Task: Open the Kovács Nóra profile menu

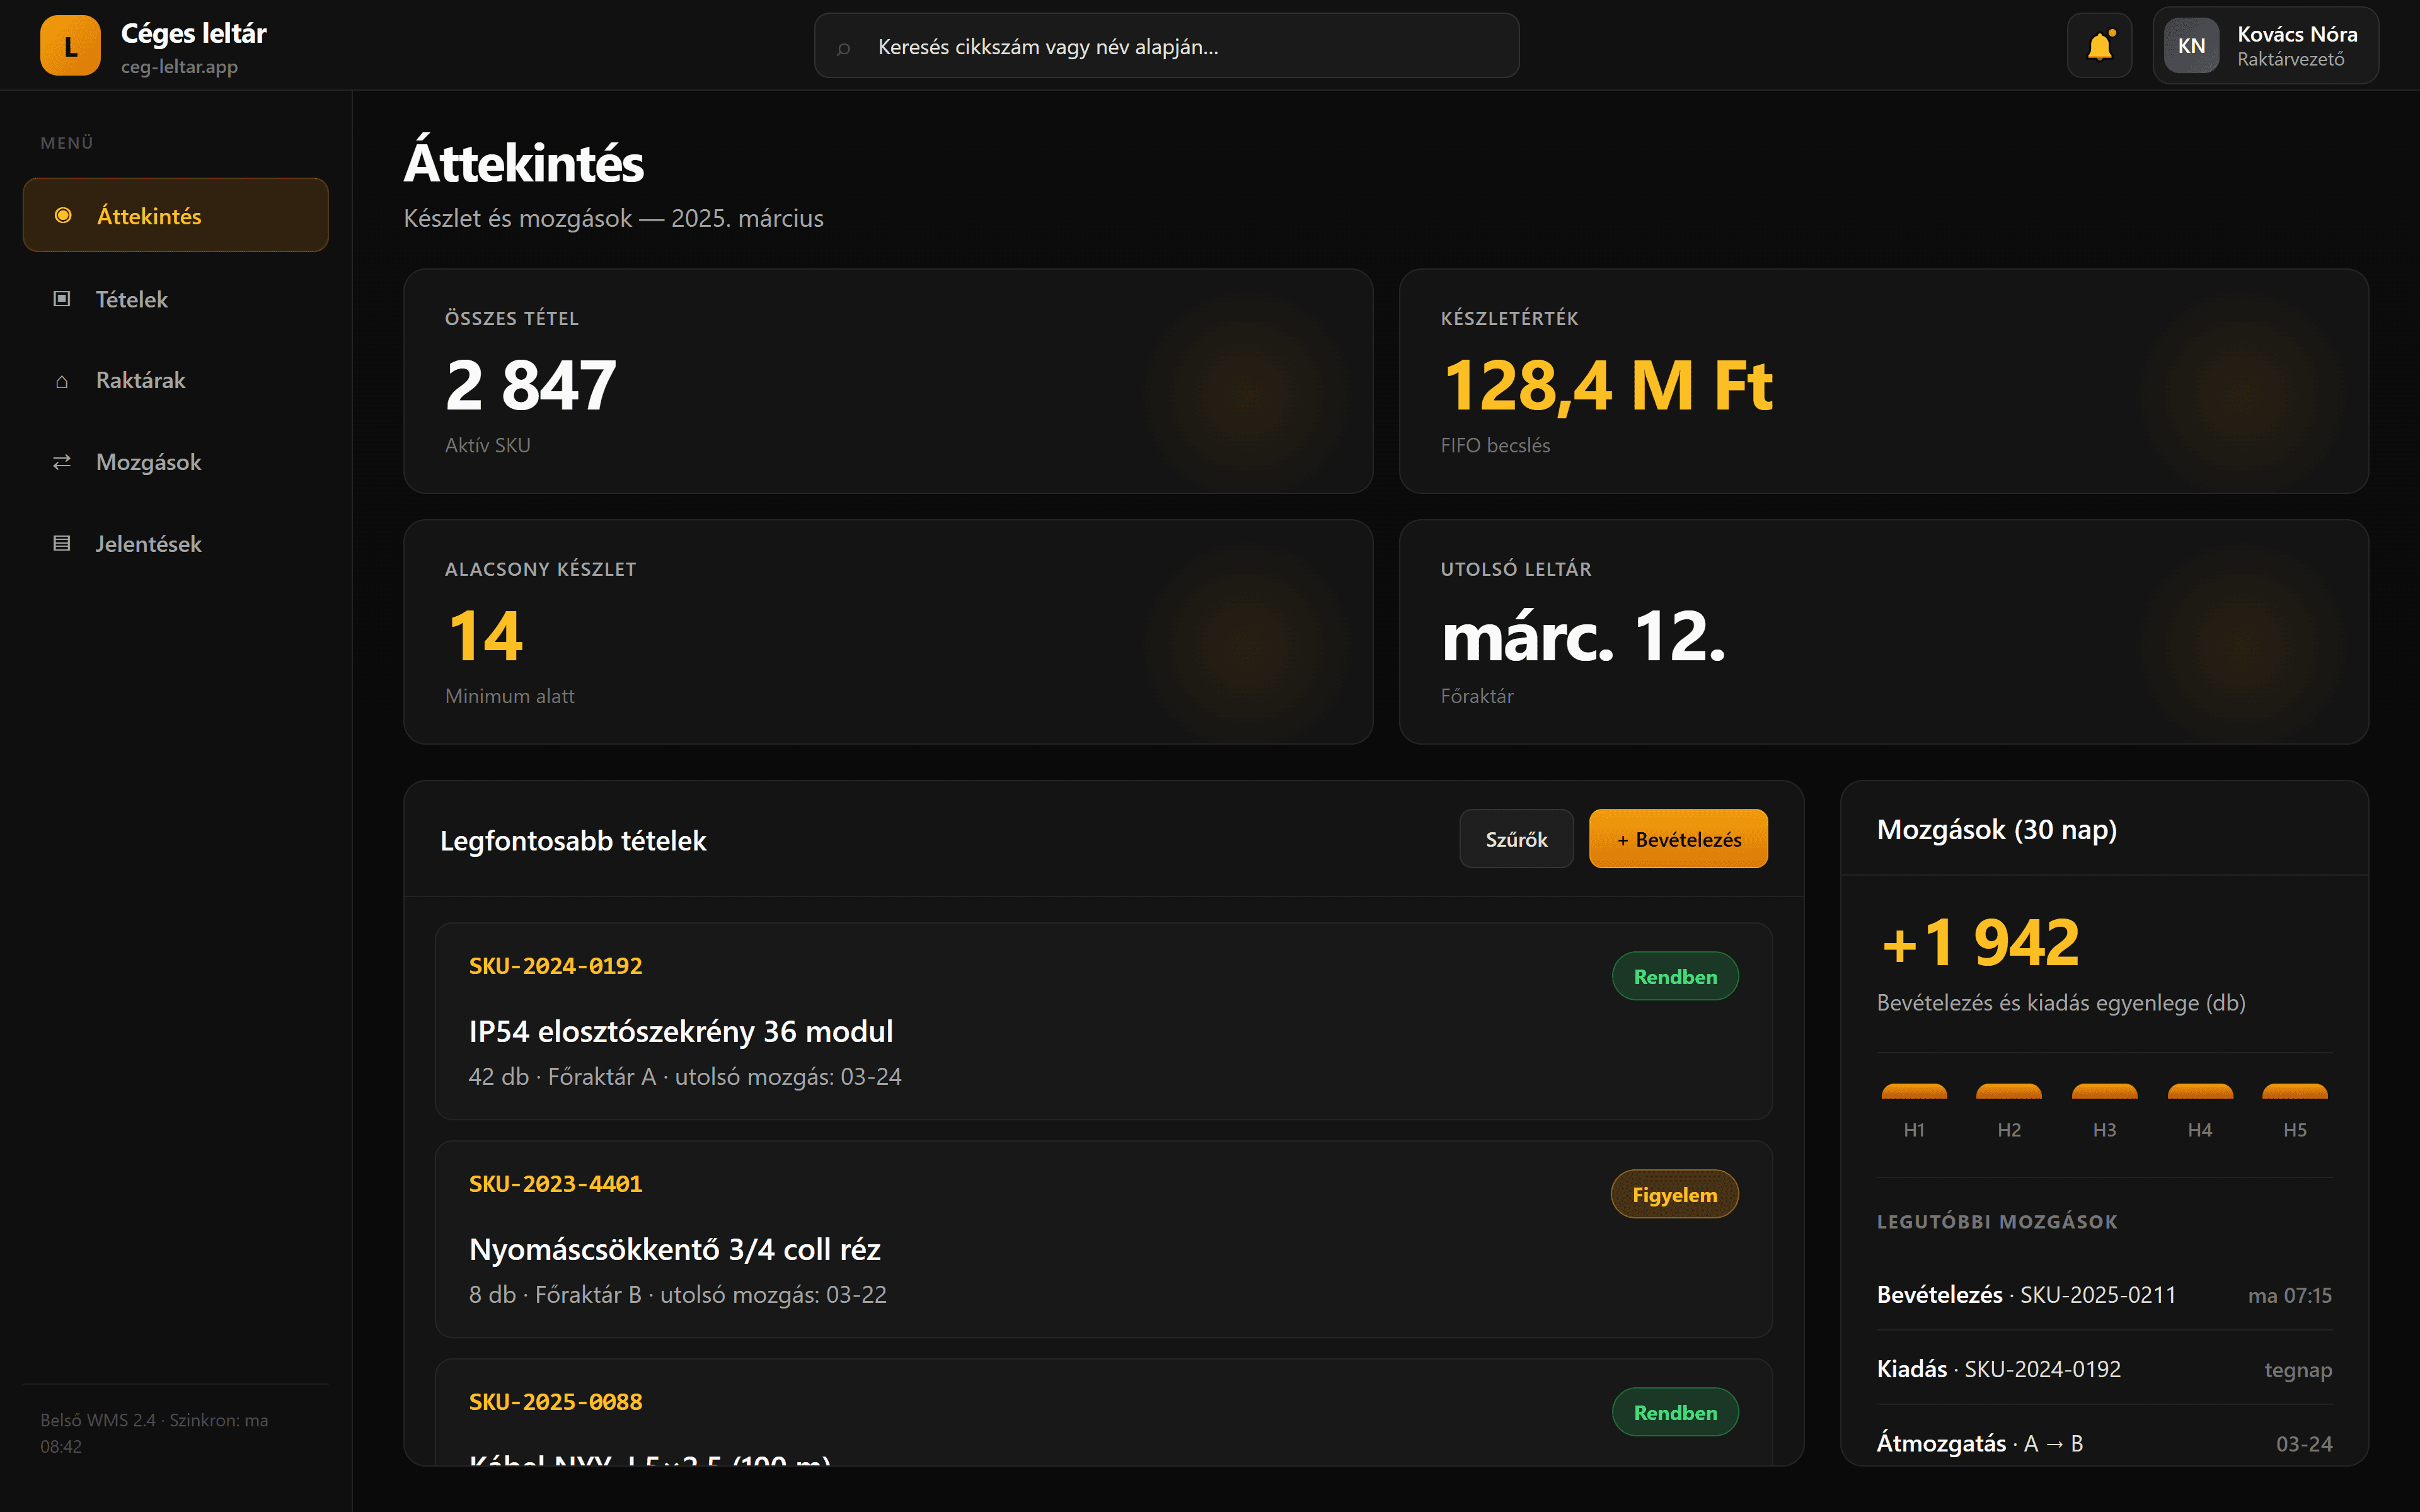Action: 2265,45
